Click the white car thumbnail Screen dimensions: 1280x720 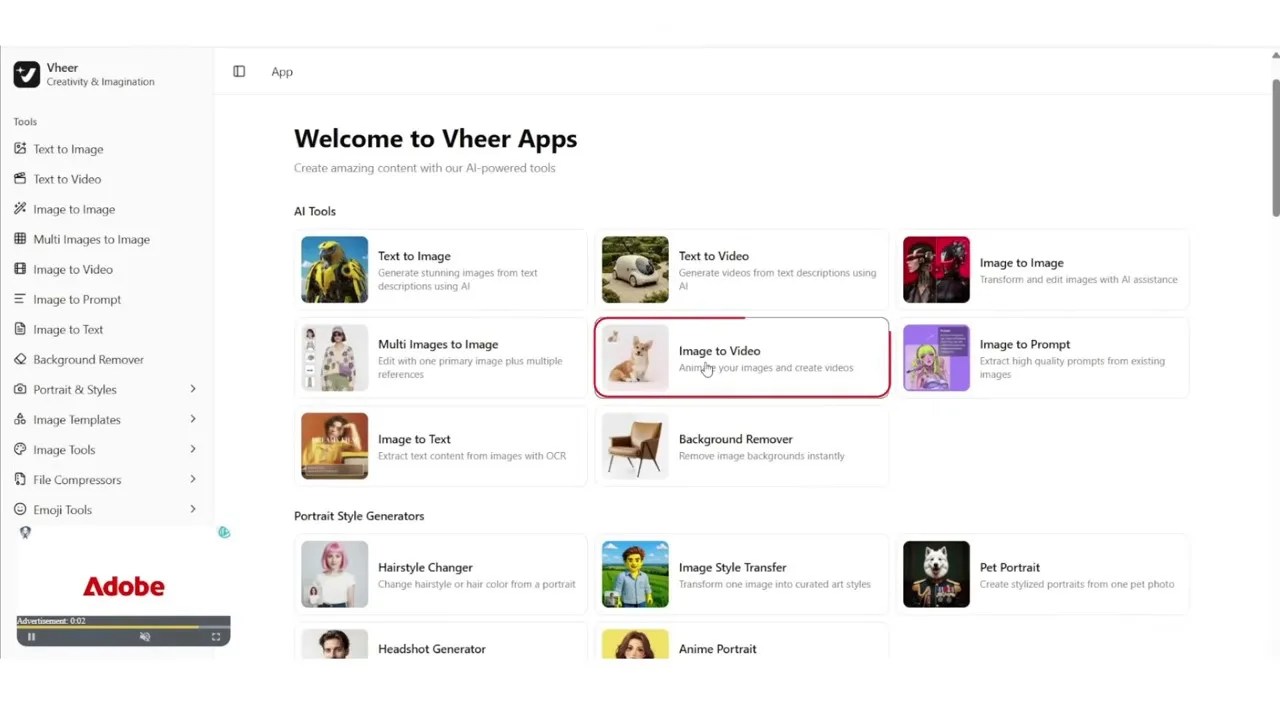(x=635, y=270)
